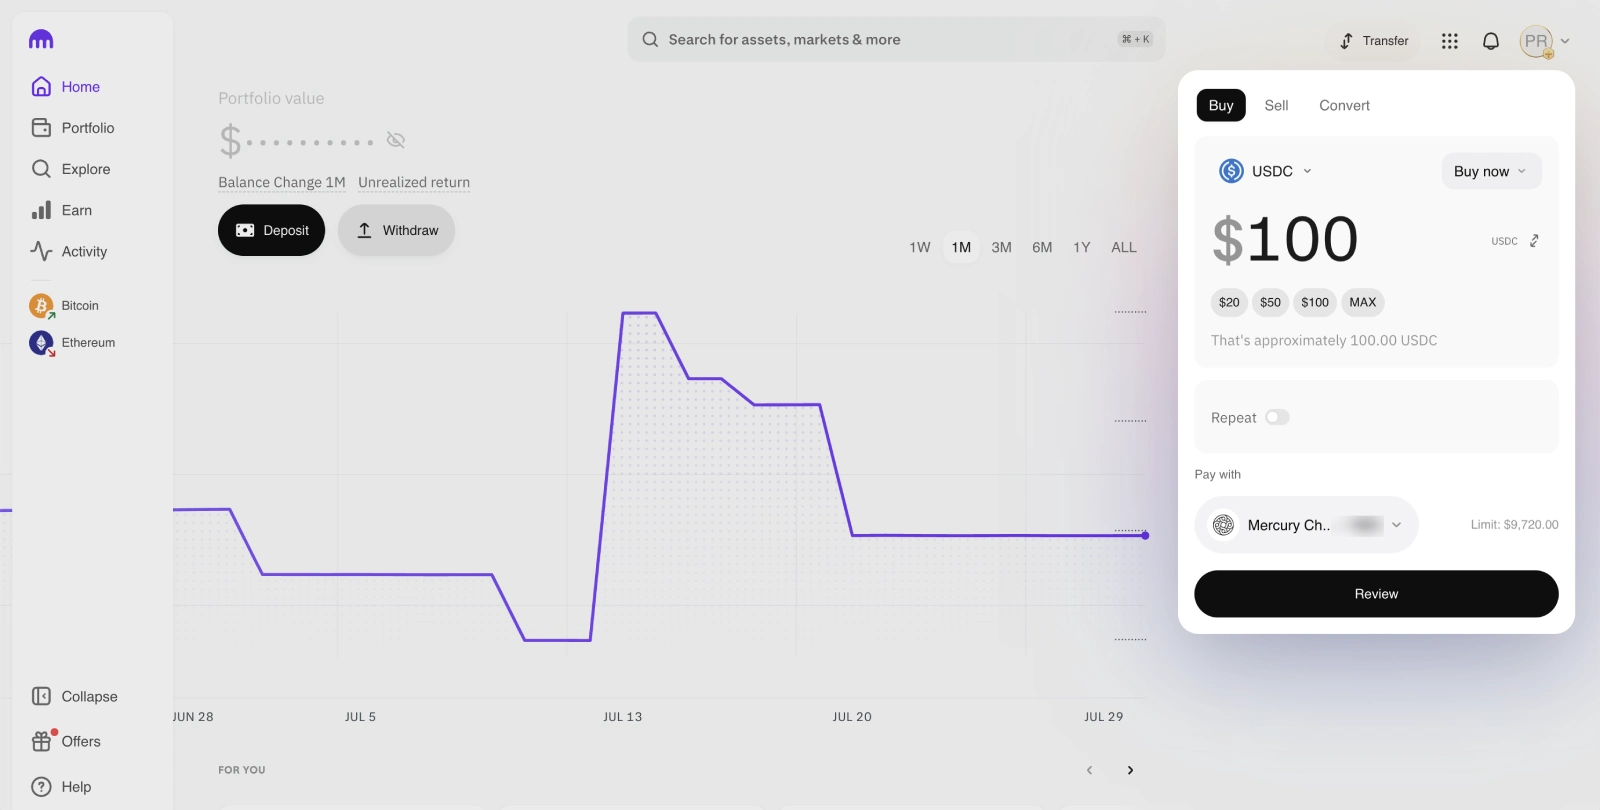
Task: Enable the Repeat purchase toggle
Action: pos(1277,417)
